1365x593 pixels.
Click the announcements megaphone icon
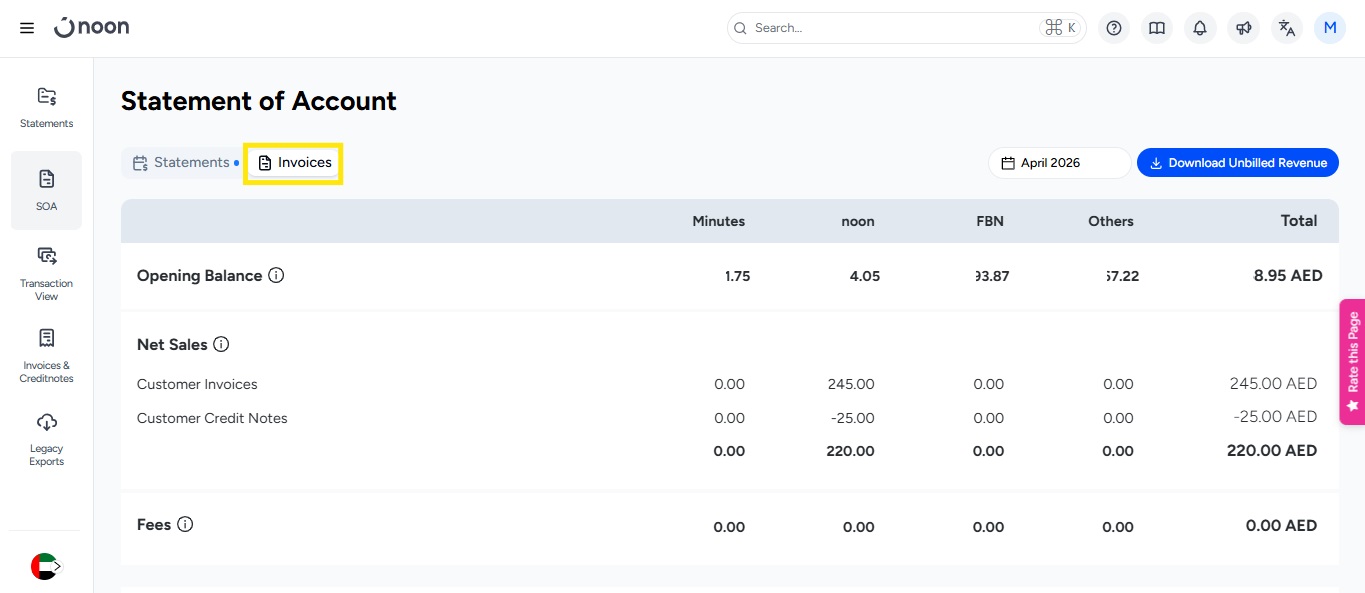[x=1243, y=28]
